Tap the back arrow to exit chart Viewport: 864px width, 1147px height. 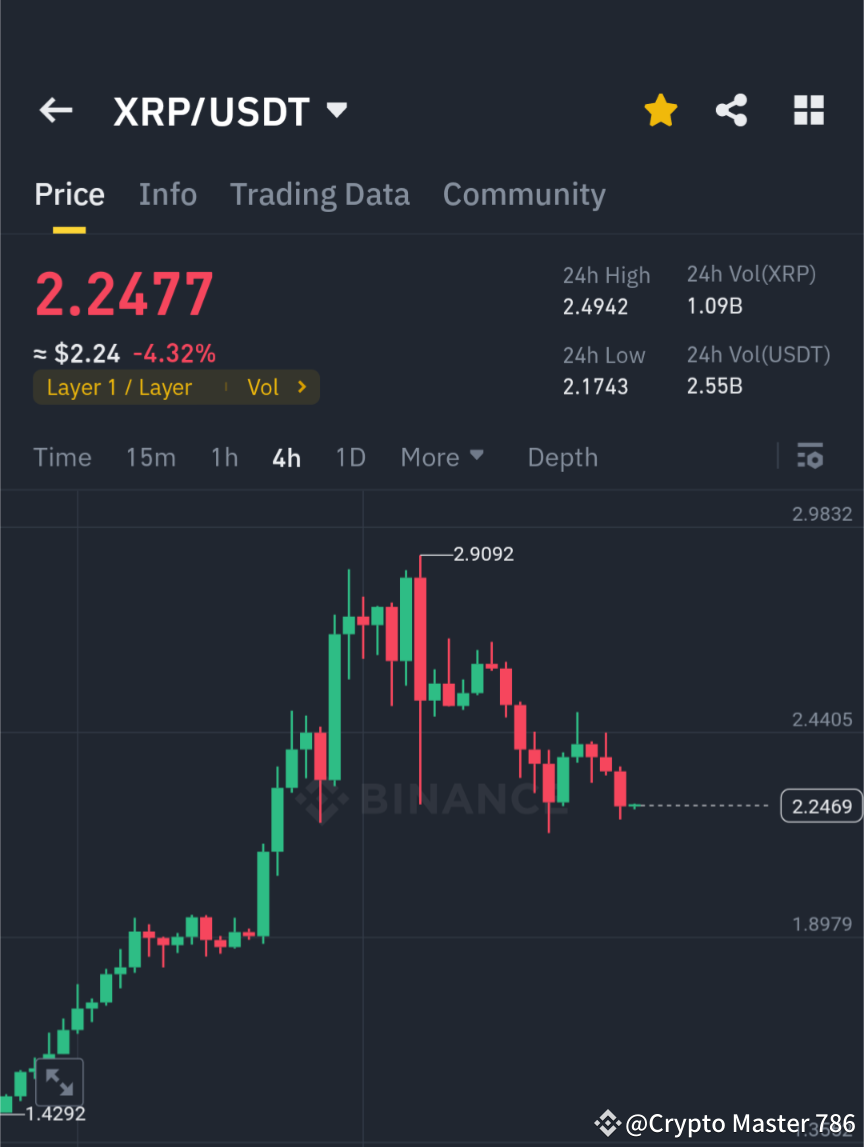coord(55,111)
